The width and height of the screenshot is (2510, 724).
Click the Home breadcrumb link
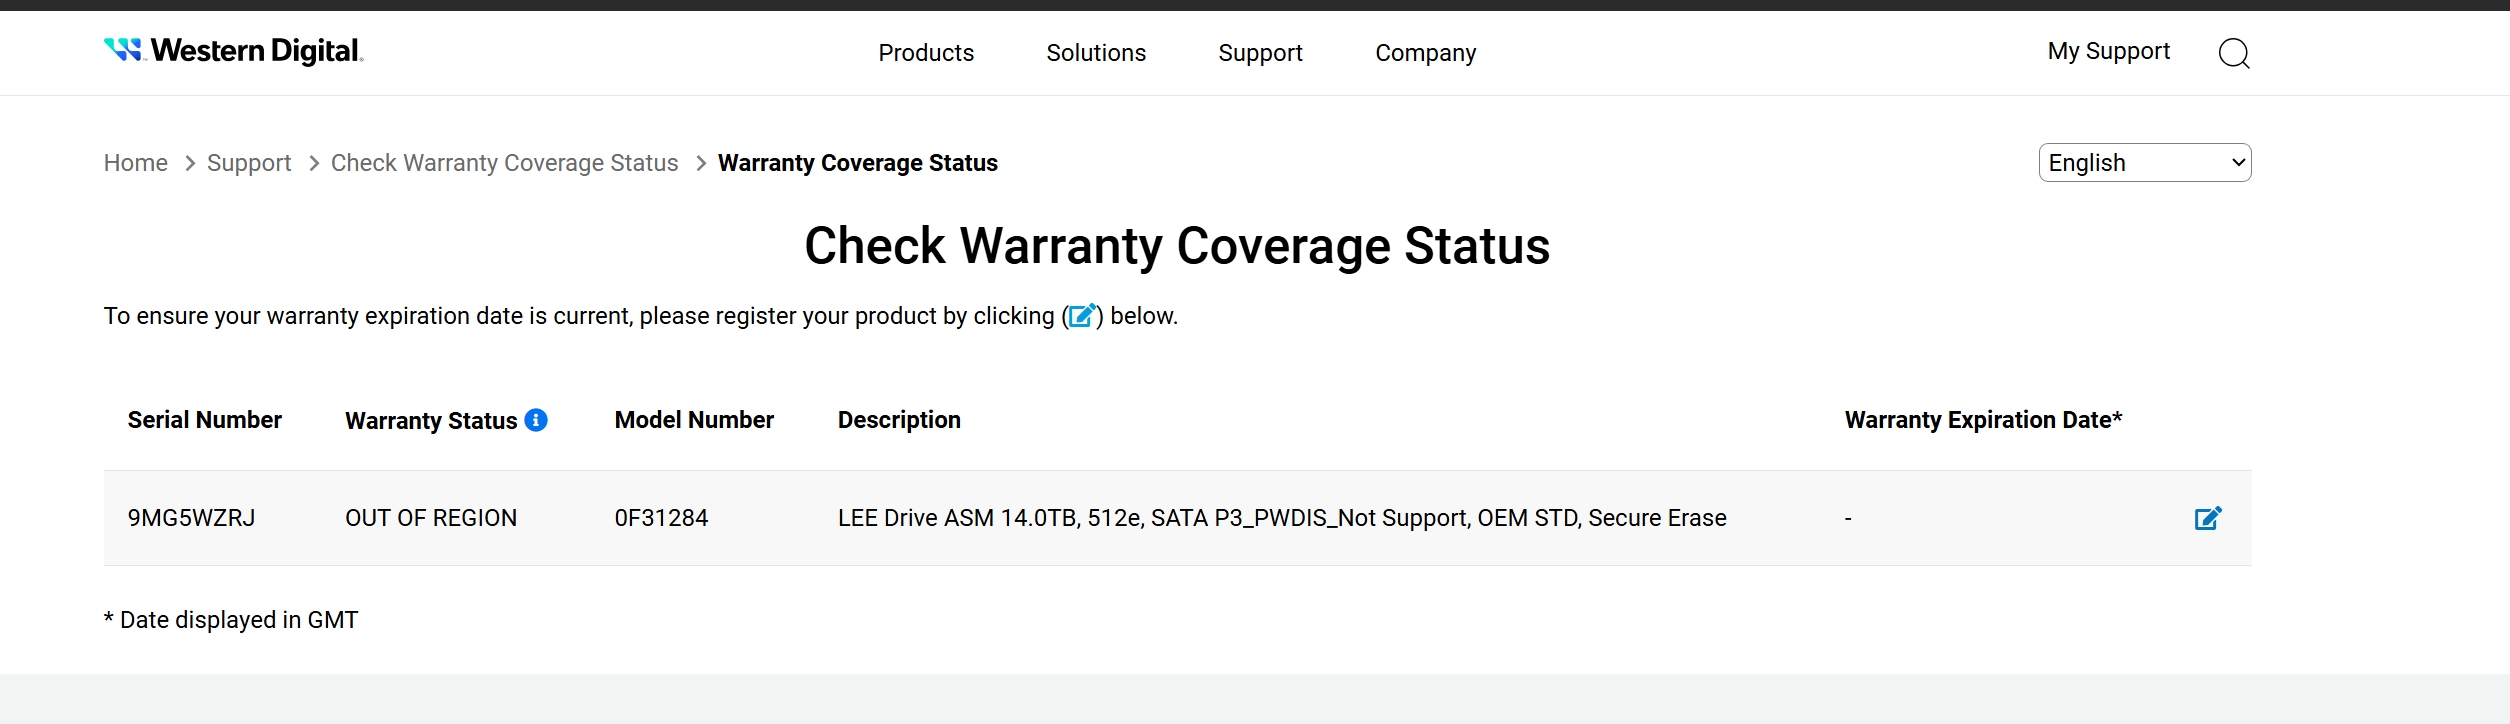click(136, 163)
